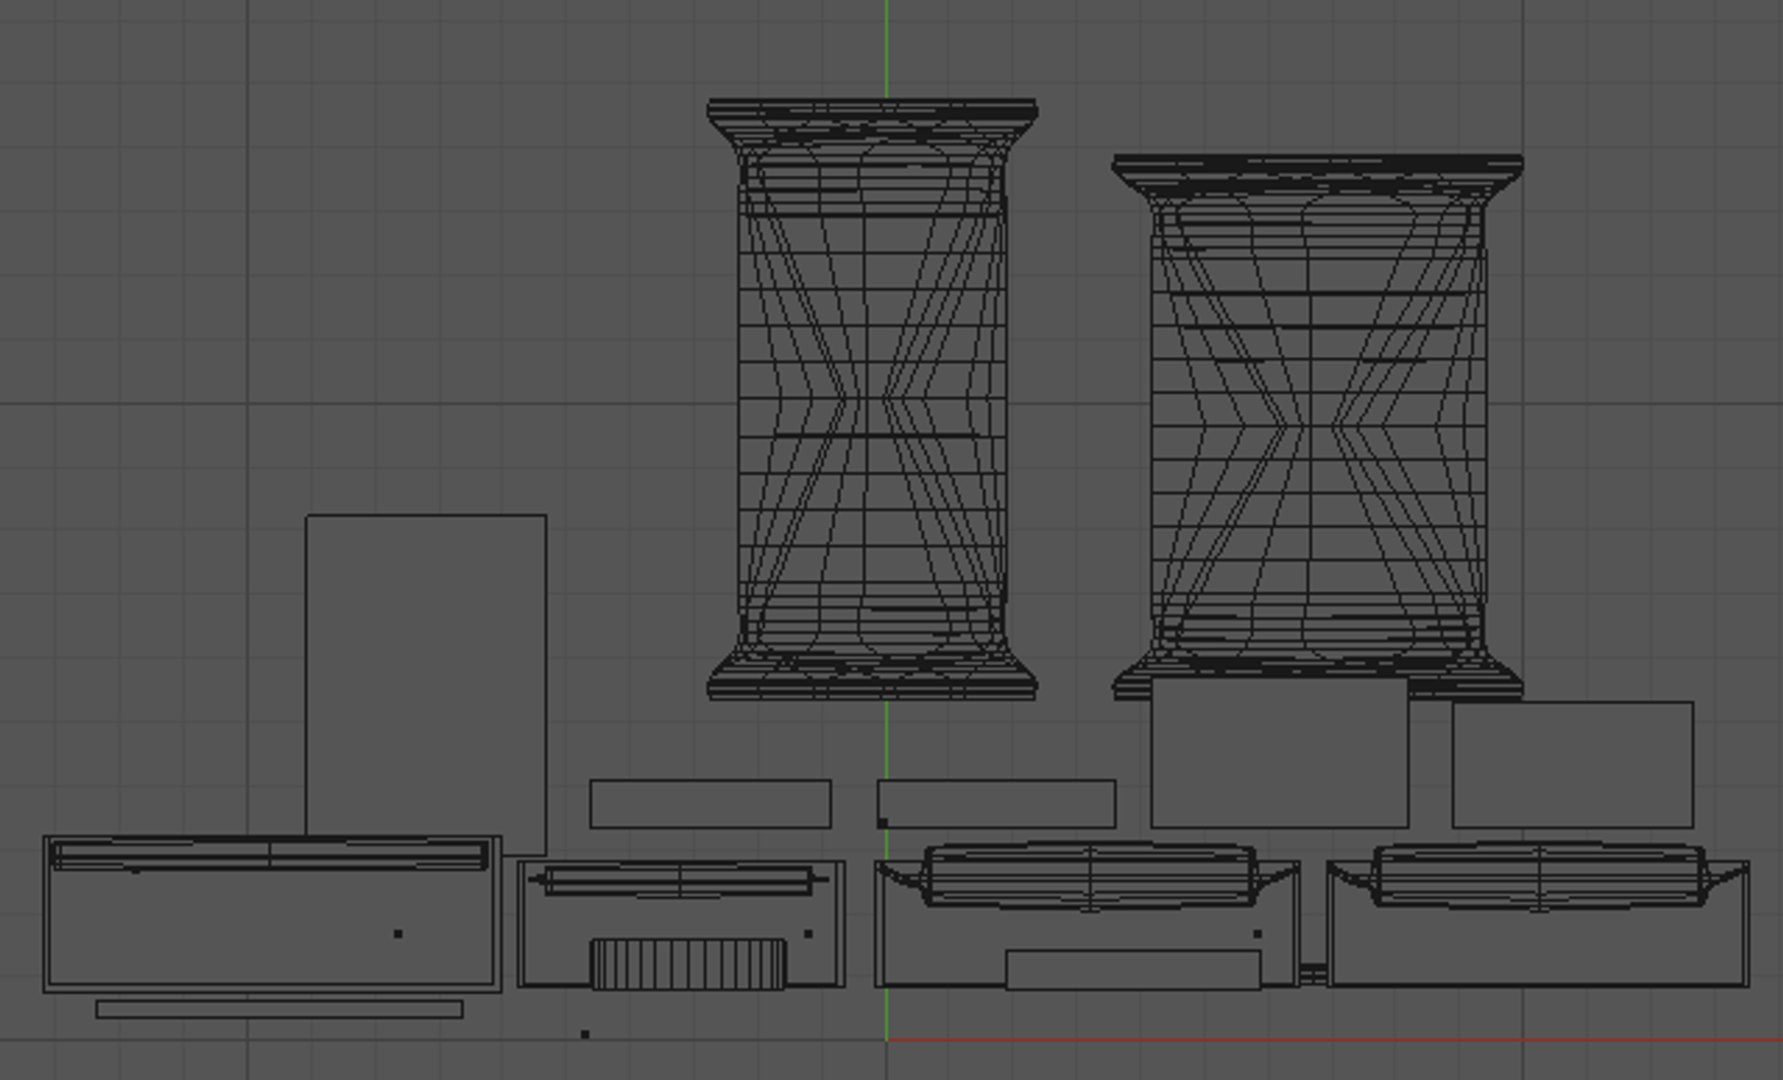The image size is (1783, 1080).
Task: Select the inner rectangle inside the left roller box
Action: click(1133, 970)
